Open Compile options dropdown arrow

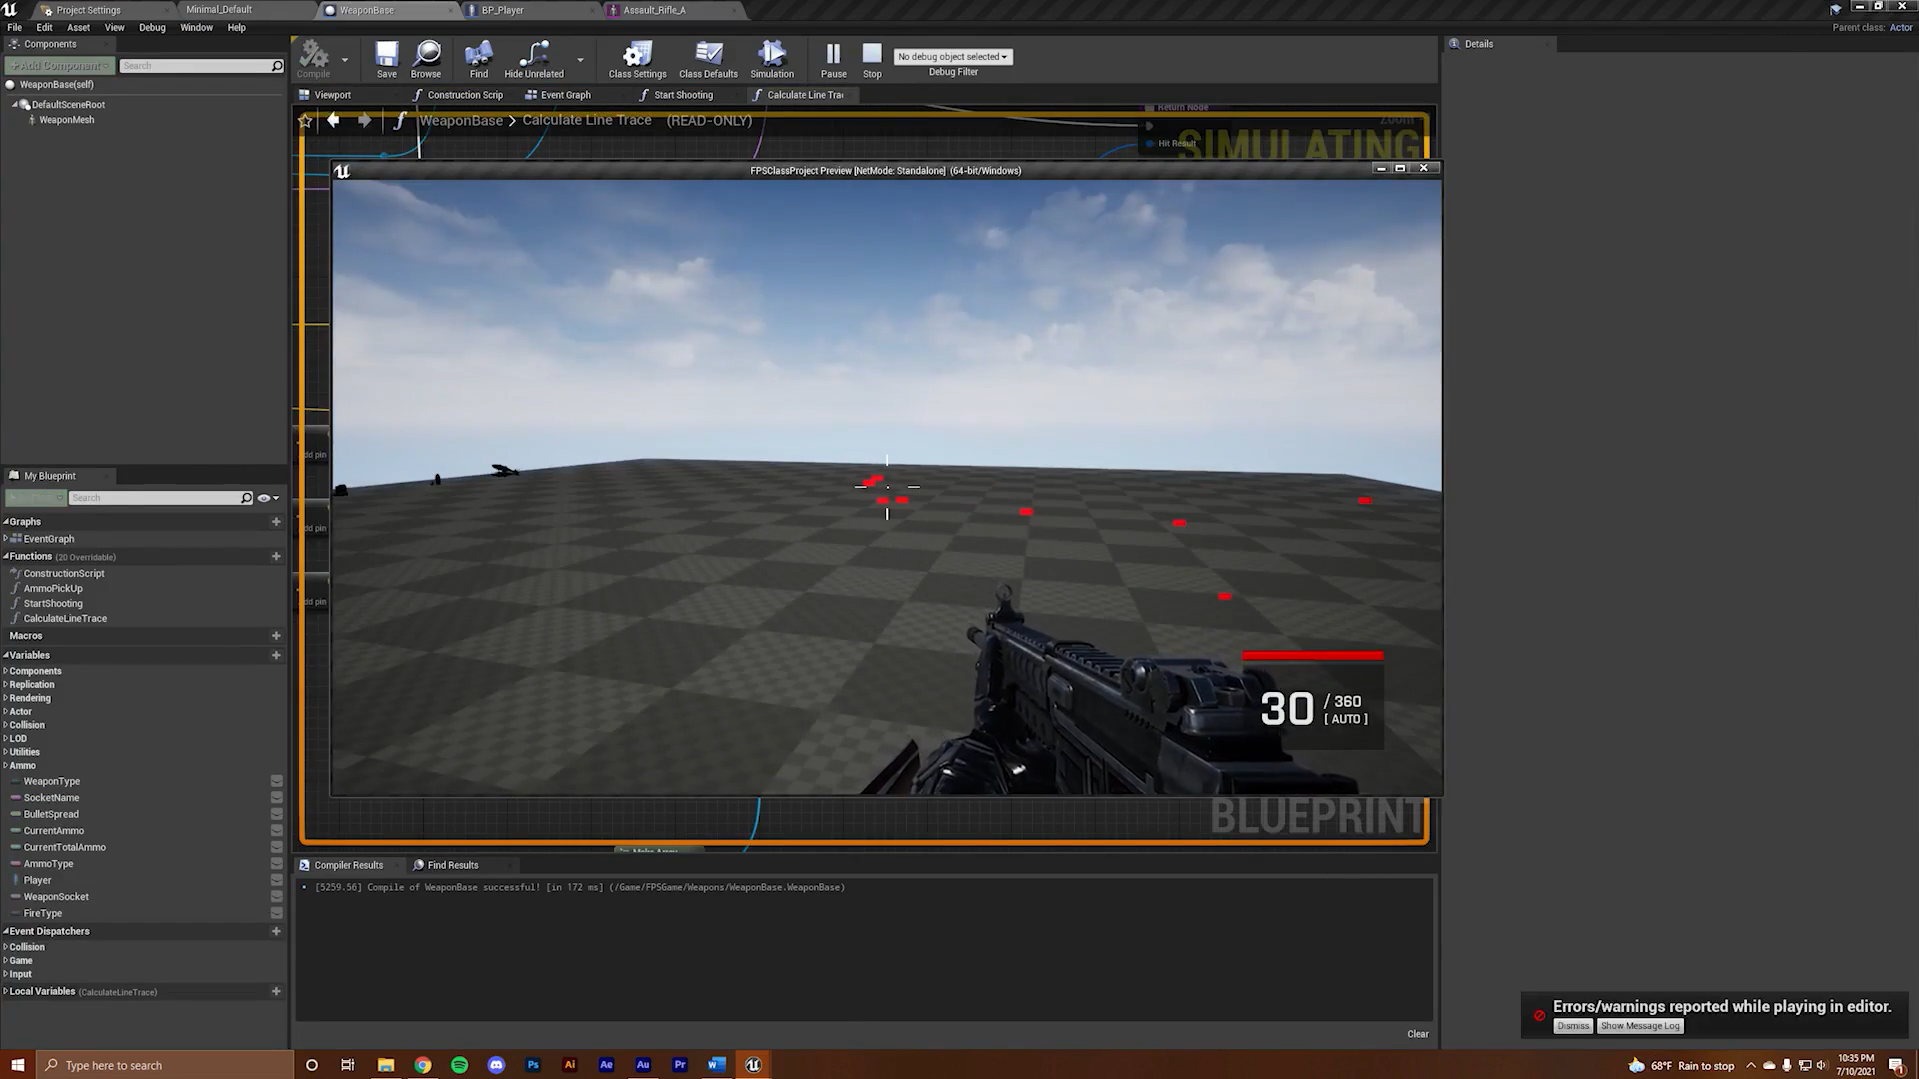(x=345, y=59)
